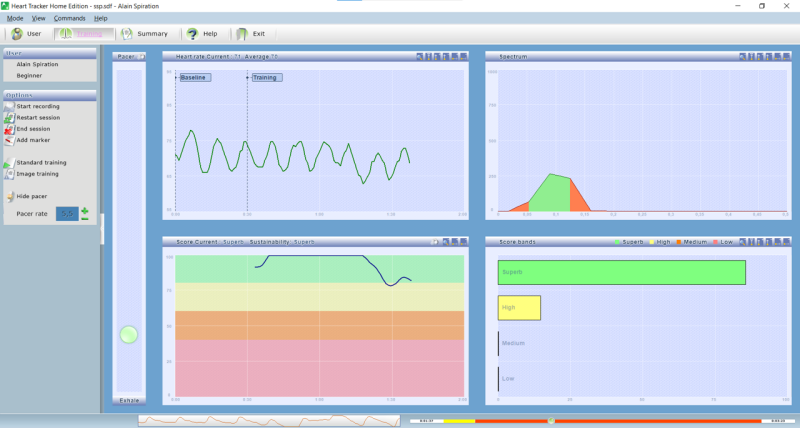
Task: Hide the pacer
Action: coord(32,196)
